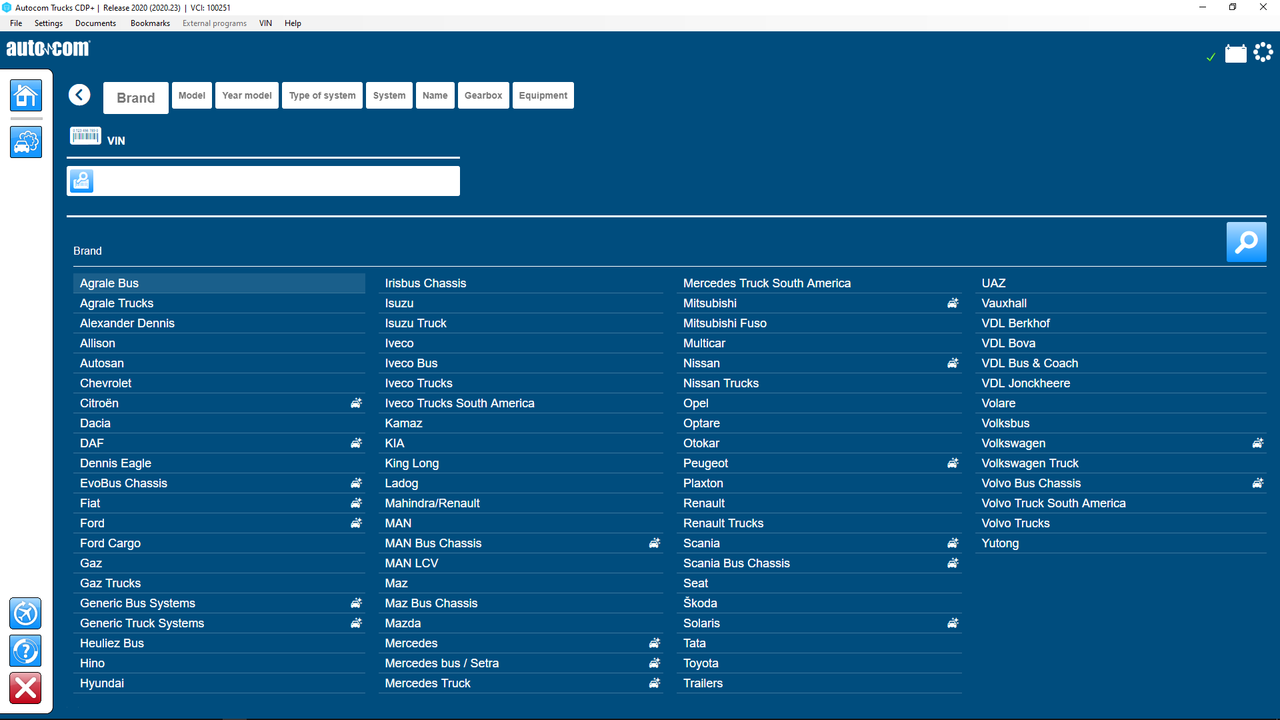
Task: Switch to the Model tab
Action: pyautogui.click(x=192, y=96)
